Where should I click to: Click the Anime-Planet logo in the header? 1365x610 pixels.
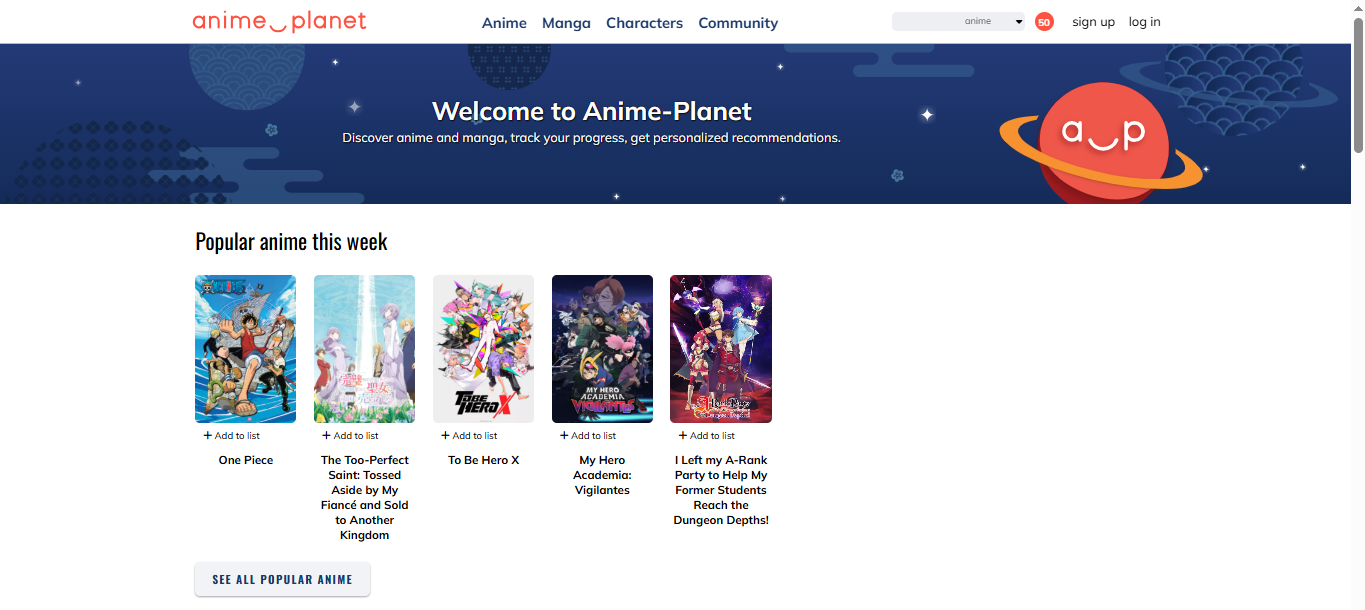279,21
